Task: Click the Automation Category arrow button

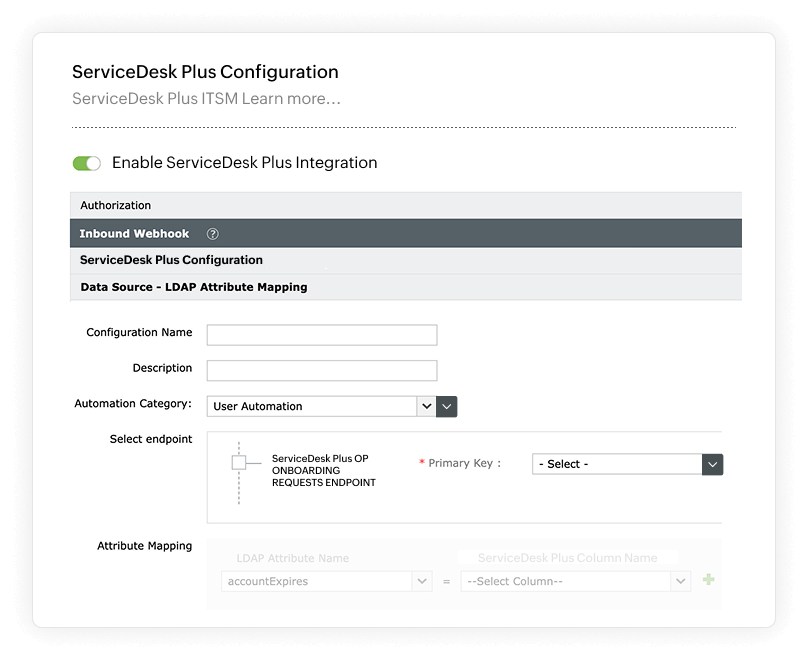Action: click(x=445, y=406)
